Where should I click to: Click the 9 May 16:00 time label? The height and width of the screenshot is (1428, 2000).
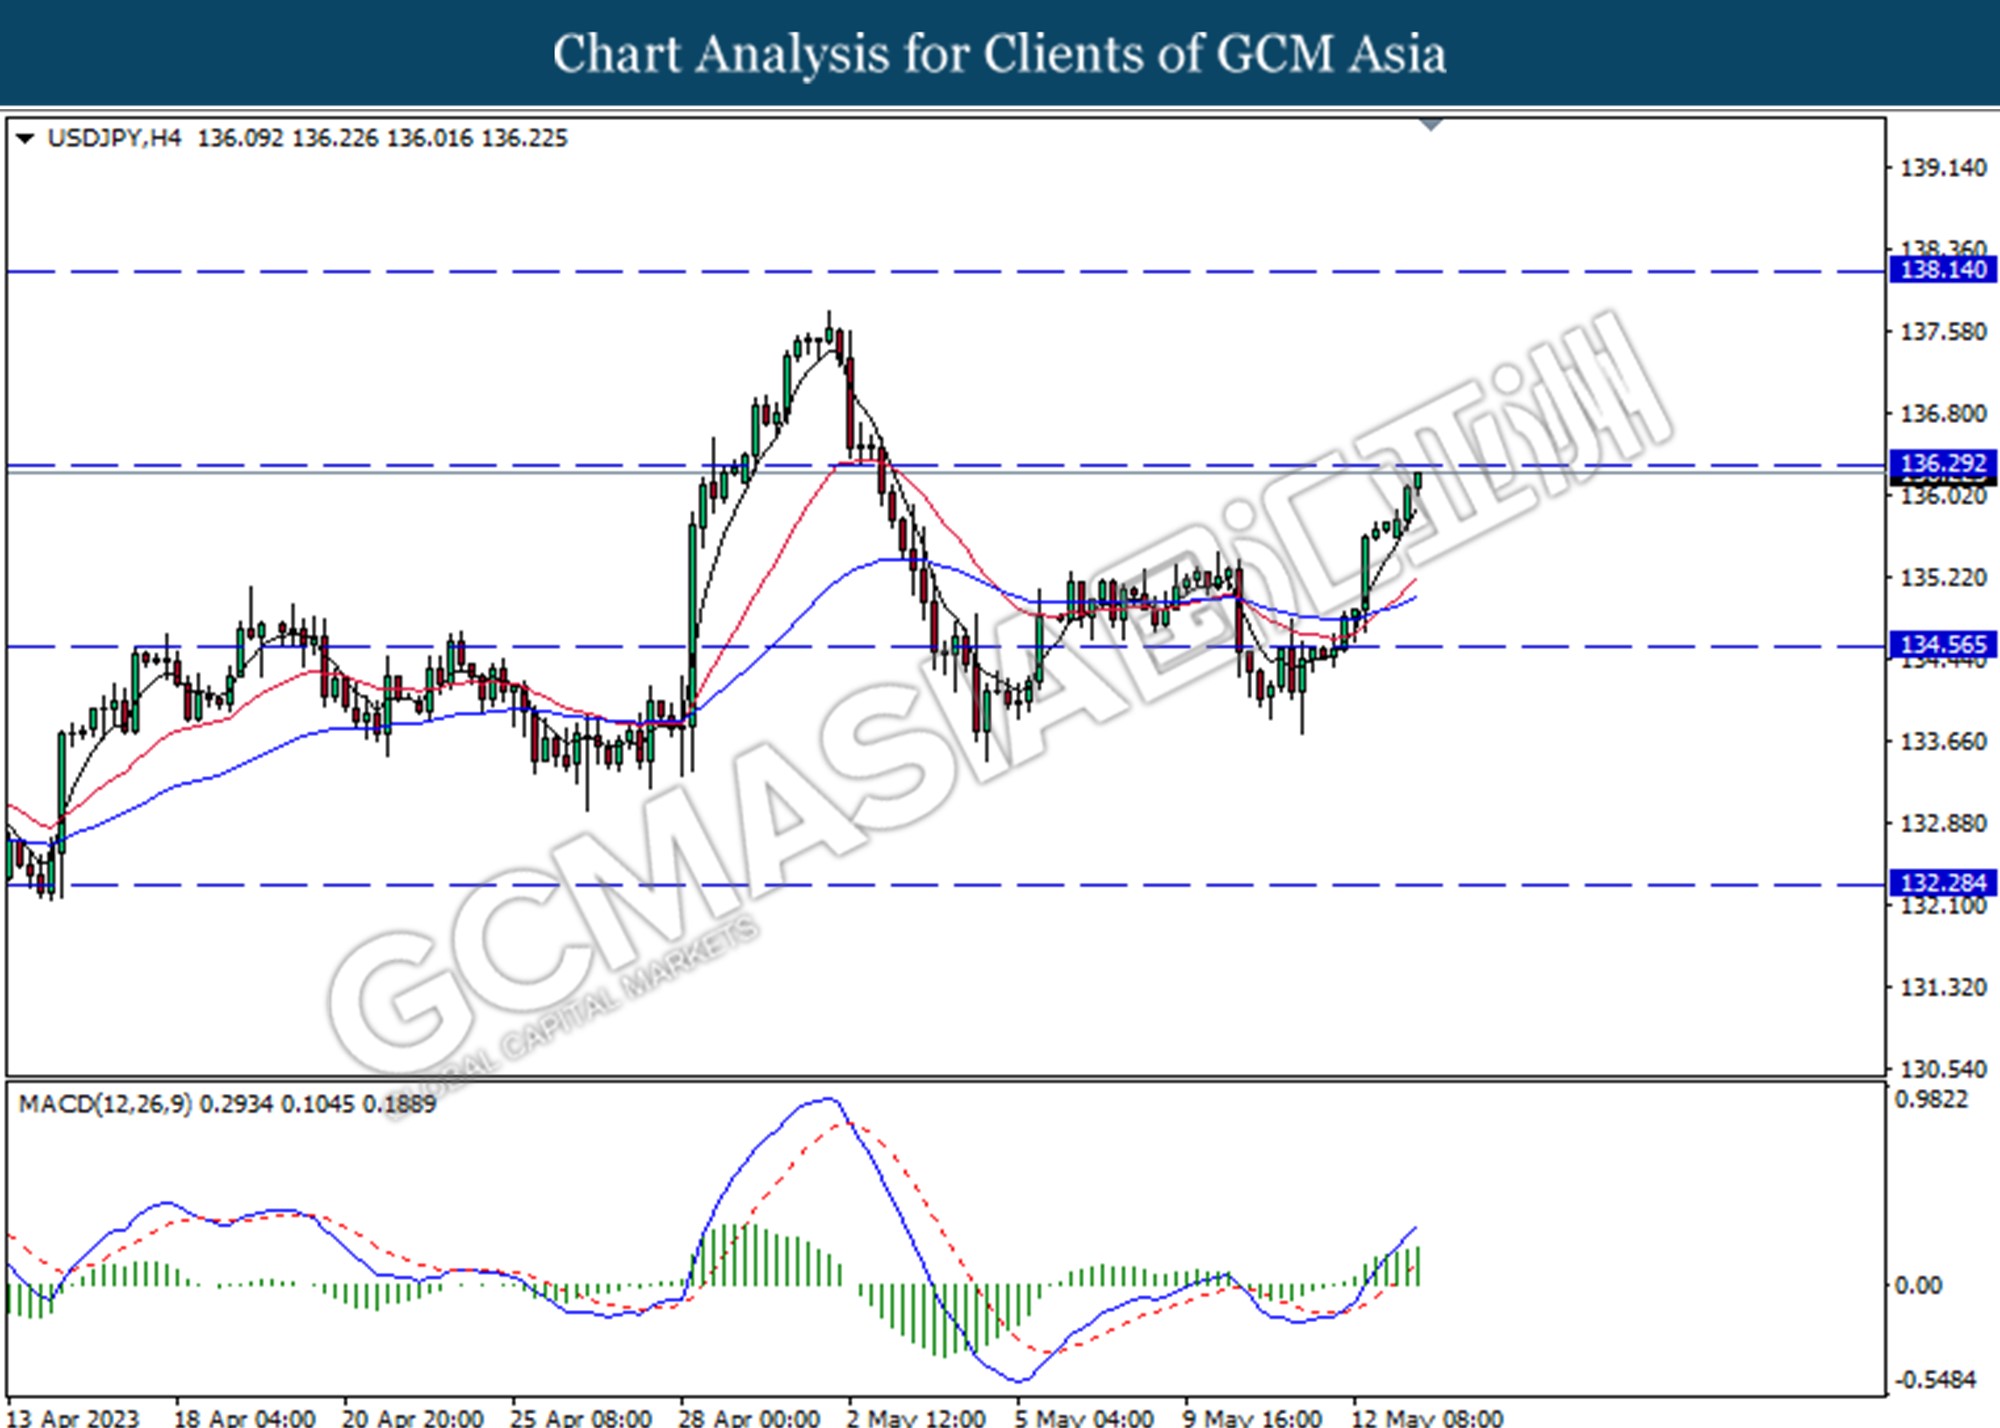(1252, 1416)
